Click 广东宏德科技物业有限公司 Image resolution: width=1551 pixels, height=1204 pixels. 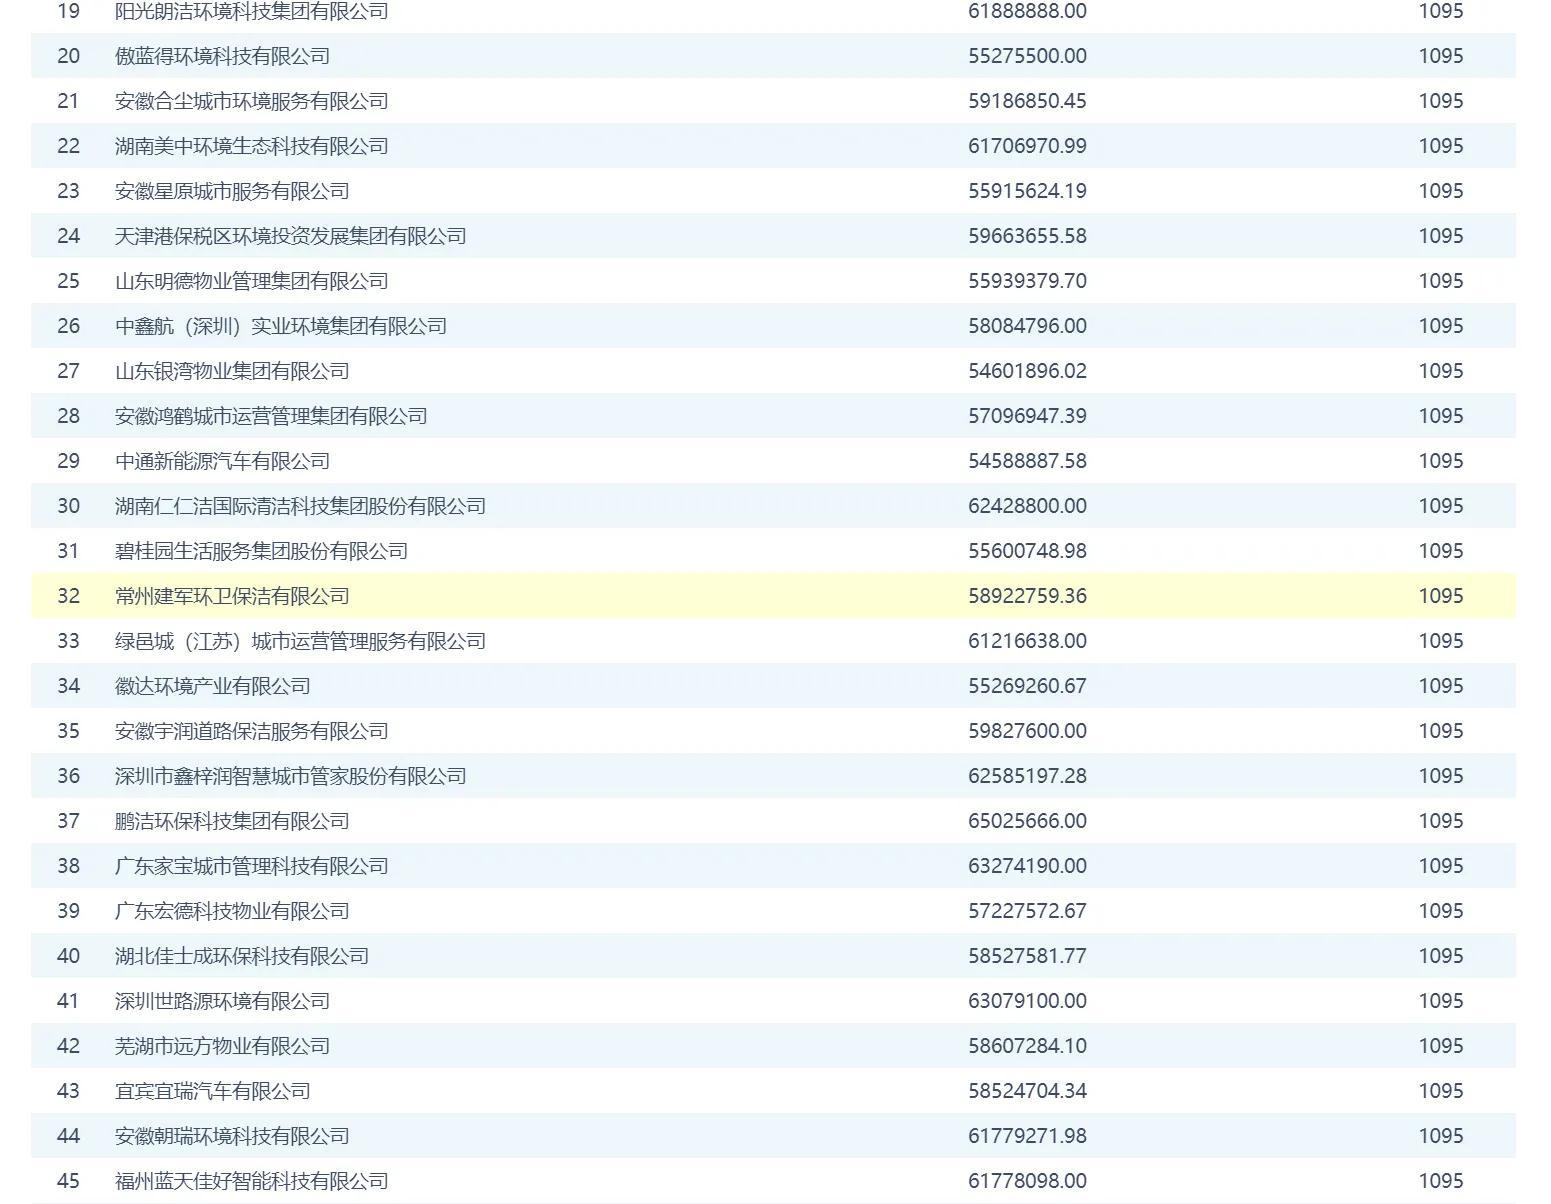pyautogui.click(x=232, y=911)
